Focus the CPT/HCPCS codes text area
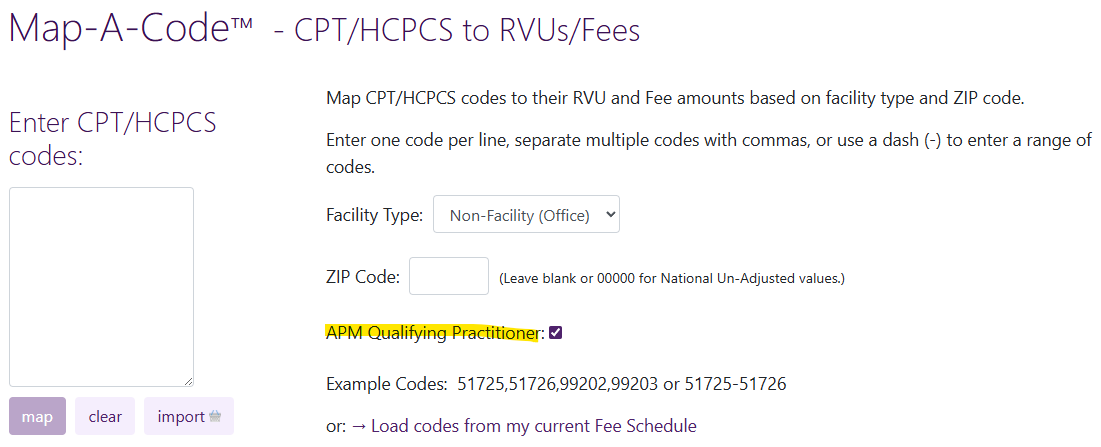The width and height of the screenshot is (1101, 447). [101, 286]
